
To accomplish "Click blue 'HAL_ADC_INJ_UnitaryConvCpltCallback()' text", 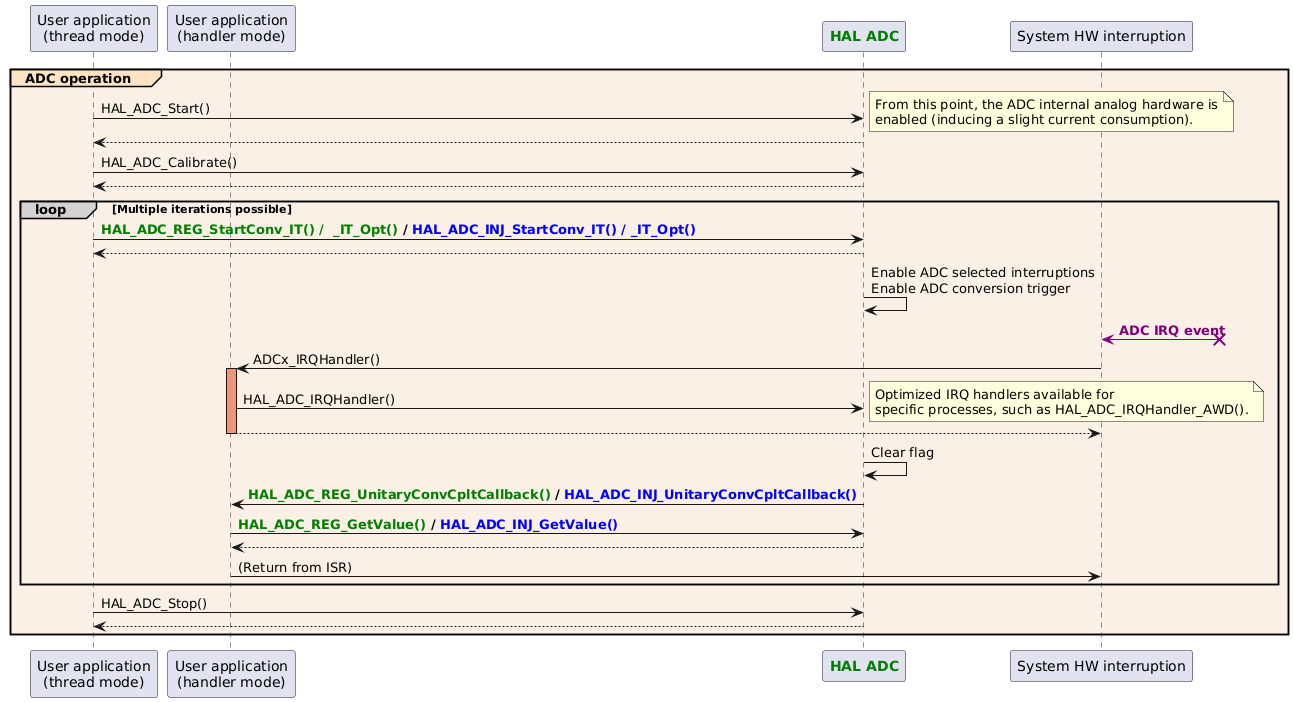I will point(711,494).
